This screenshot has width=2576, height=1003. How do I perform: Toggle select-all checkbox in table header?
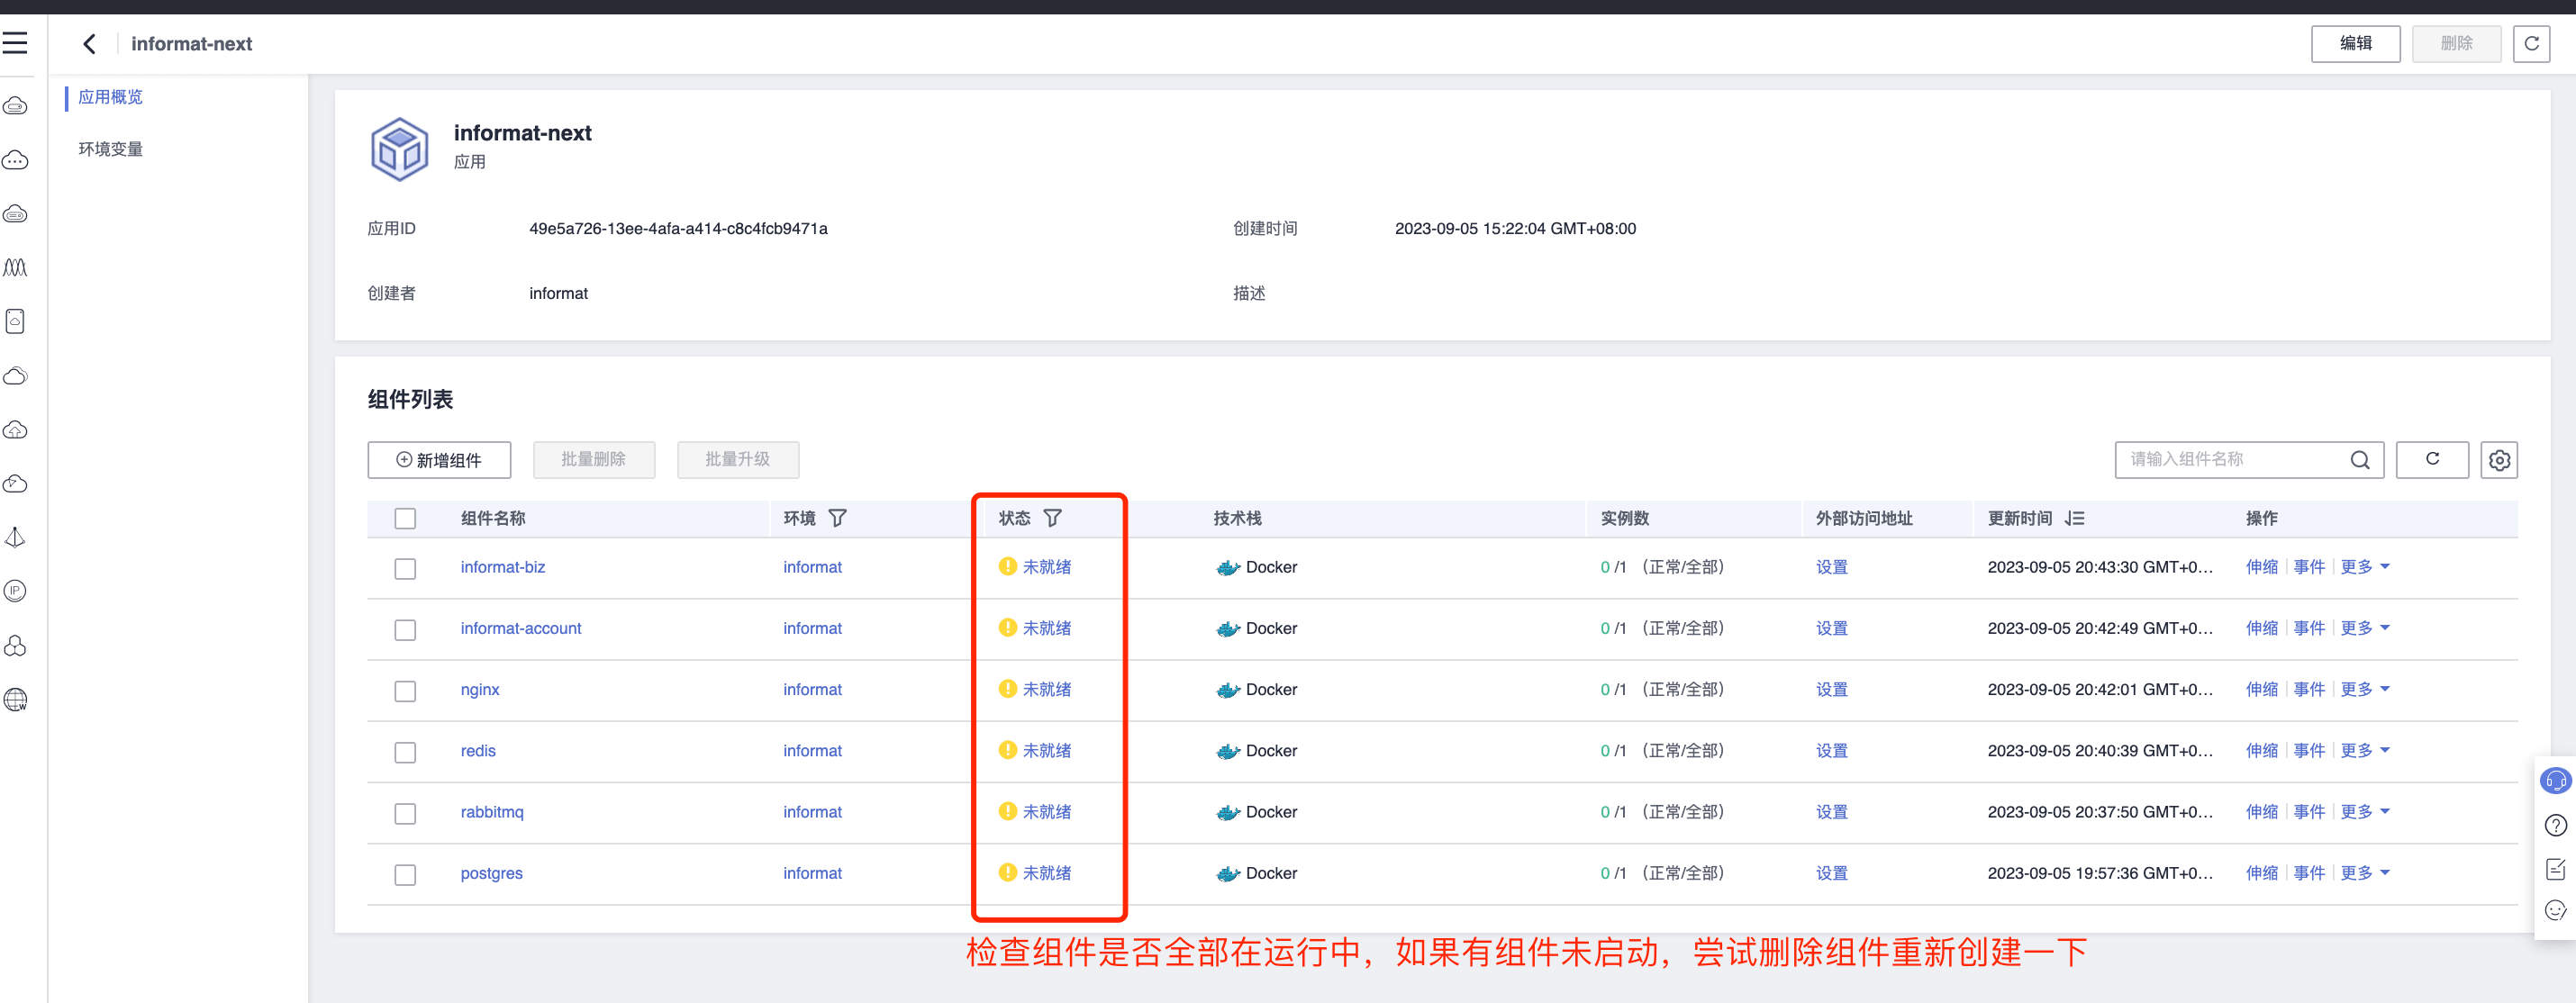[405, 519]
